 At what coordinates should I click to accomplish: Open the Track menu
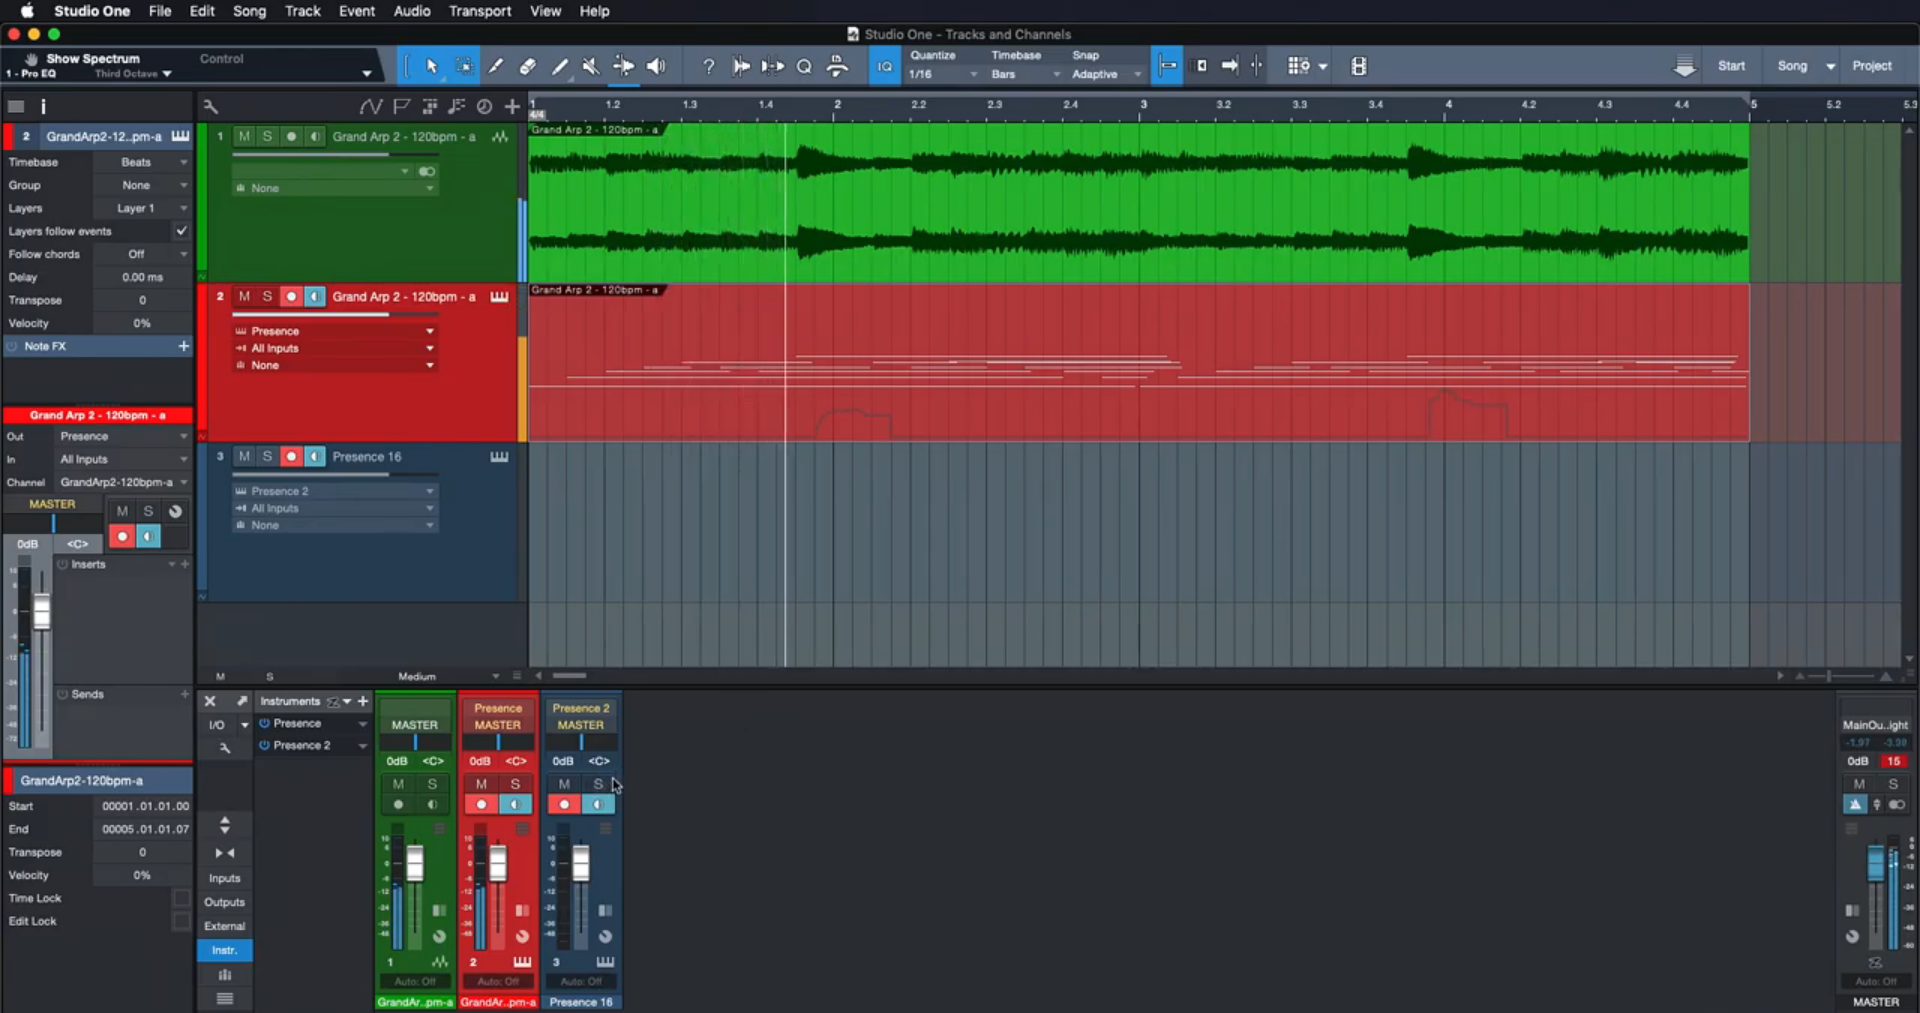302,11
